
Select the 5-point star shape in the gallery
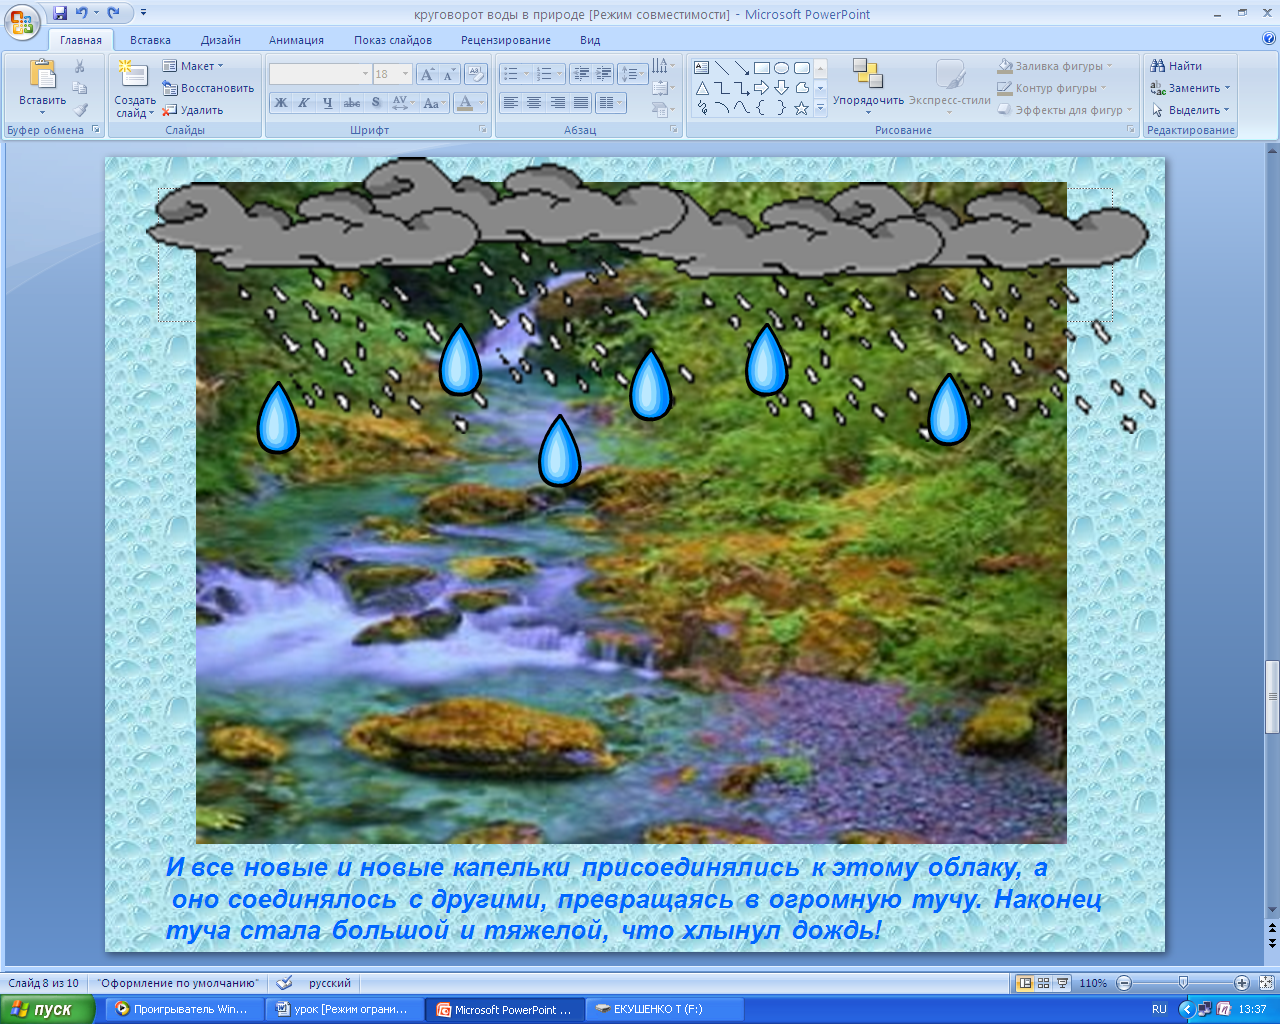[x=801, y=108]
